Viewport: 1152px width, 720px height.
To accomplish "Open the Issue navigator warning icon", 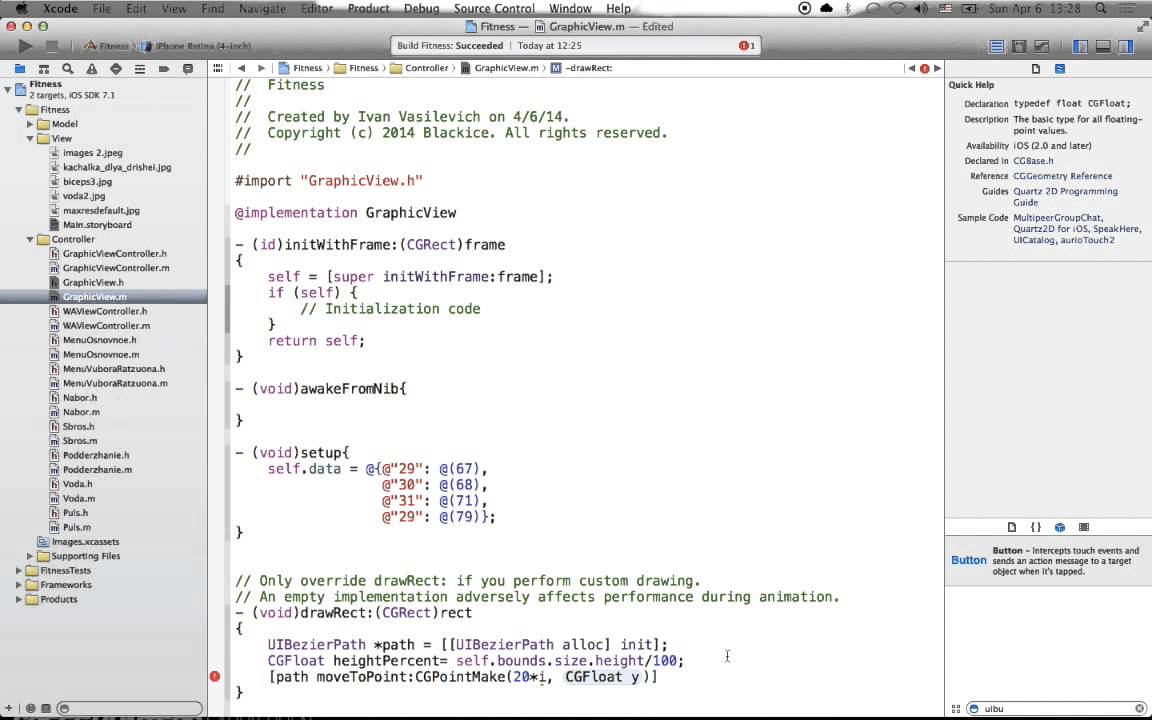I will pos(92,68).
